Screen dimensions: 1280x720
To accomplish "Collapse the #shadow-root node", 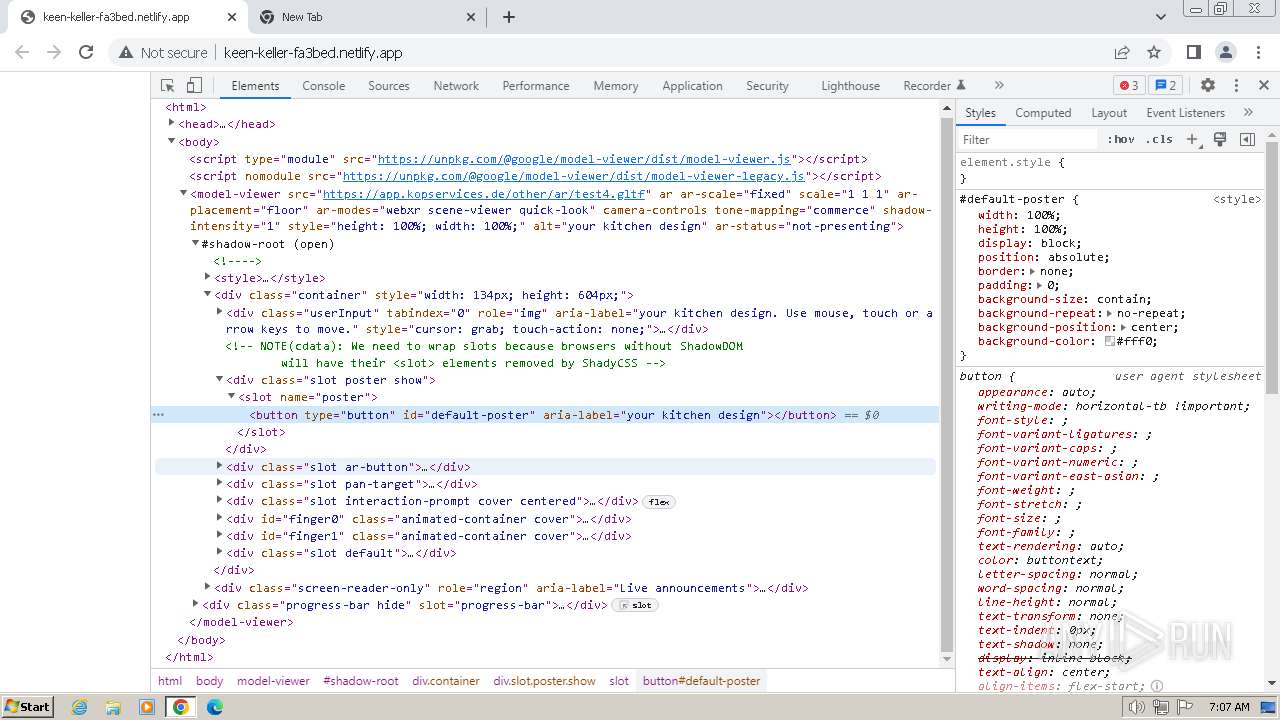I will (196, 243).
